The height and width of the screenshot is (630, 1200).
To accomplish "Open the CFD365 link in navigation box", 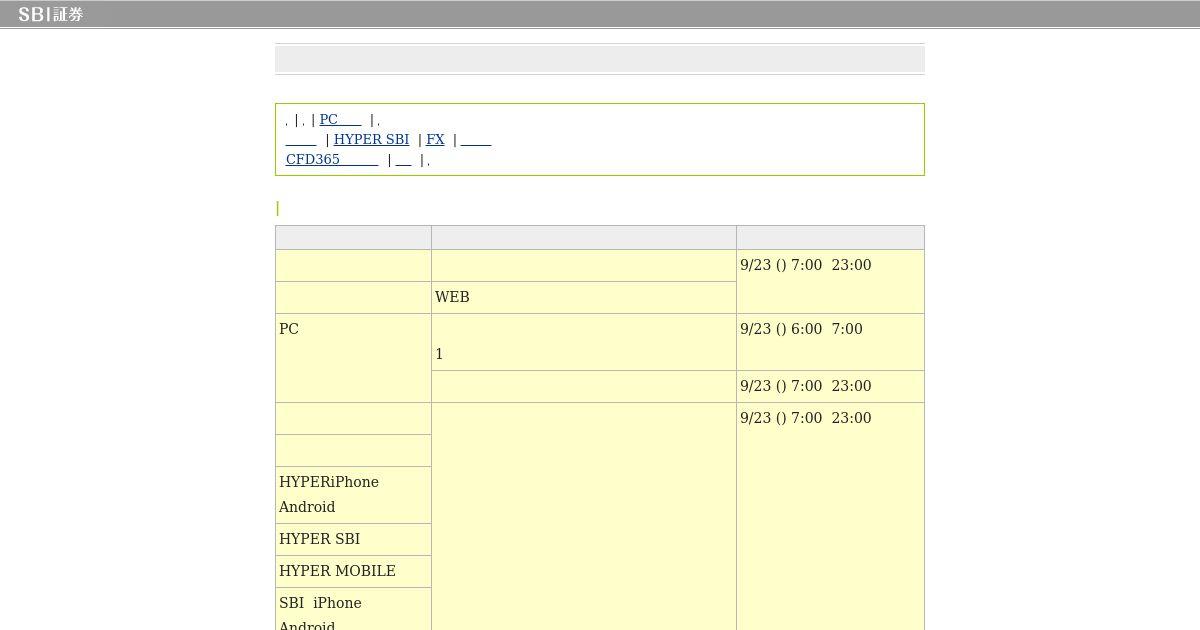I will (332, 159).
